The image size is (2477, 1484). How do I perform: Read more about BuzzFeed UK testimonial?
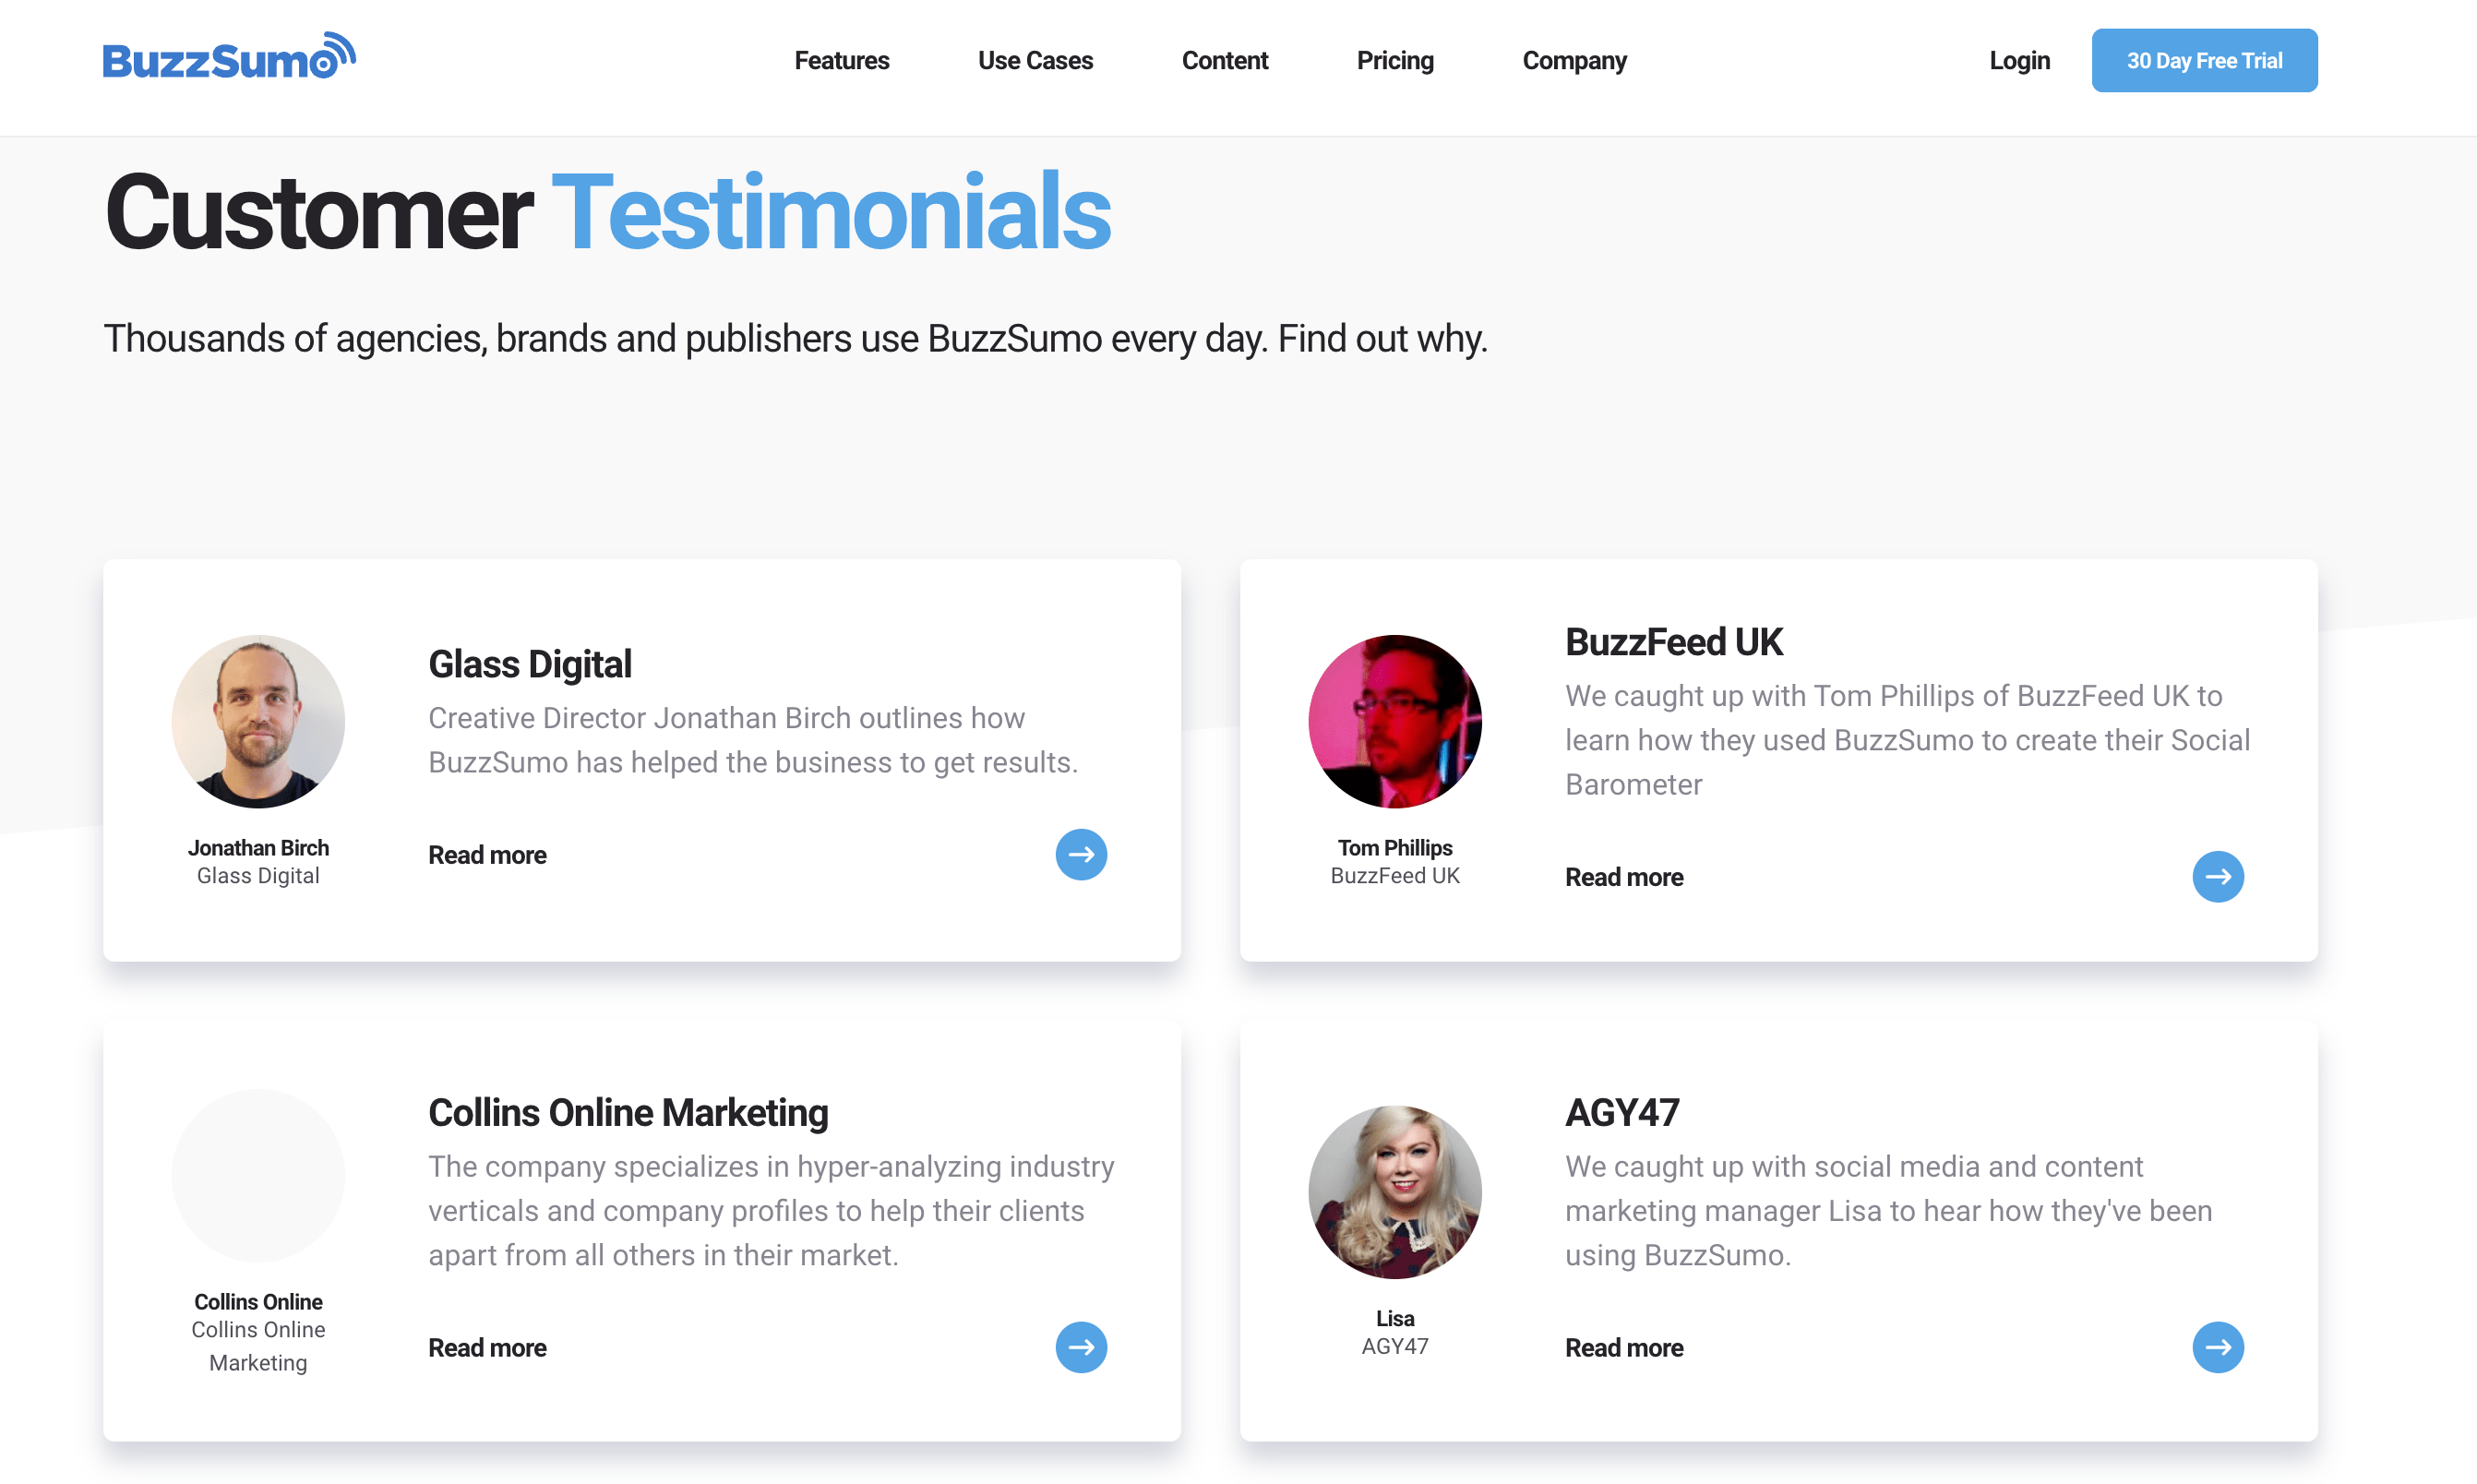click(x=1621, y=878)
